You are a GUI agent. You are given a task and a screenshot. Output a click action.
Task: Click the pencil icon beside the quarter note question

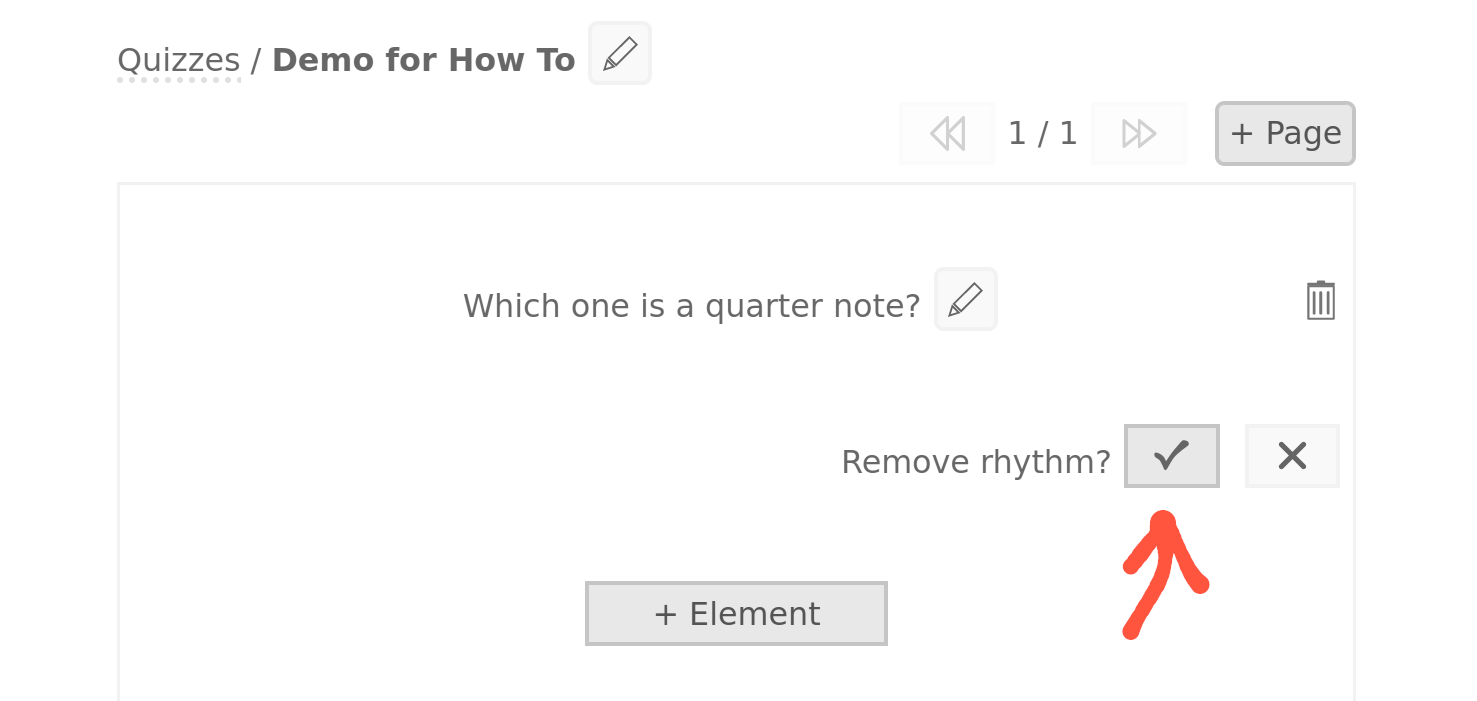pos(966,299)
